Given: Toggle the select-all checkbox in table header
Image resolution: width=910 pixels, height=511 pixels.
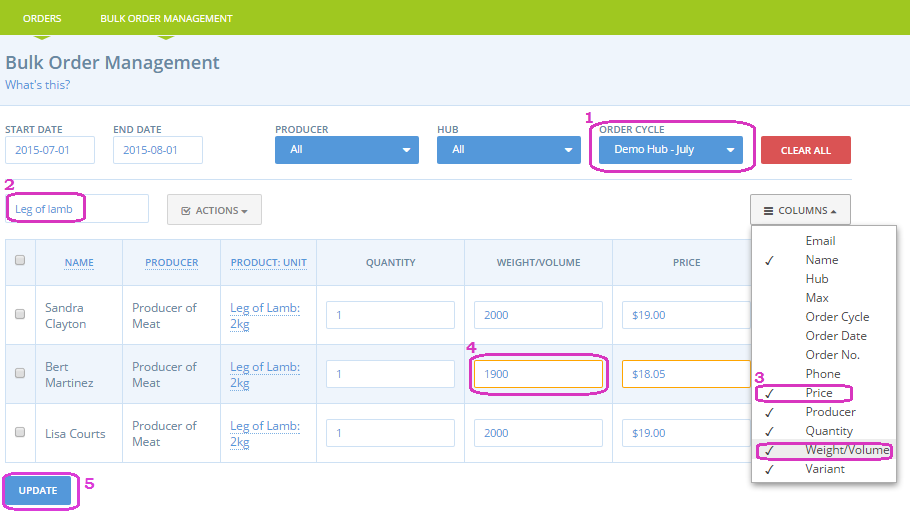Looking at the screenshot, I should pyautogui.click(x=20, y=261).
